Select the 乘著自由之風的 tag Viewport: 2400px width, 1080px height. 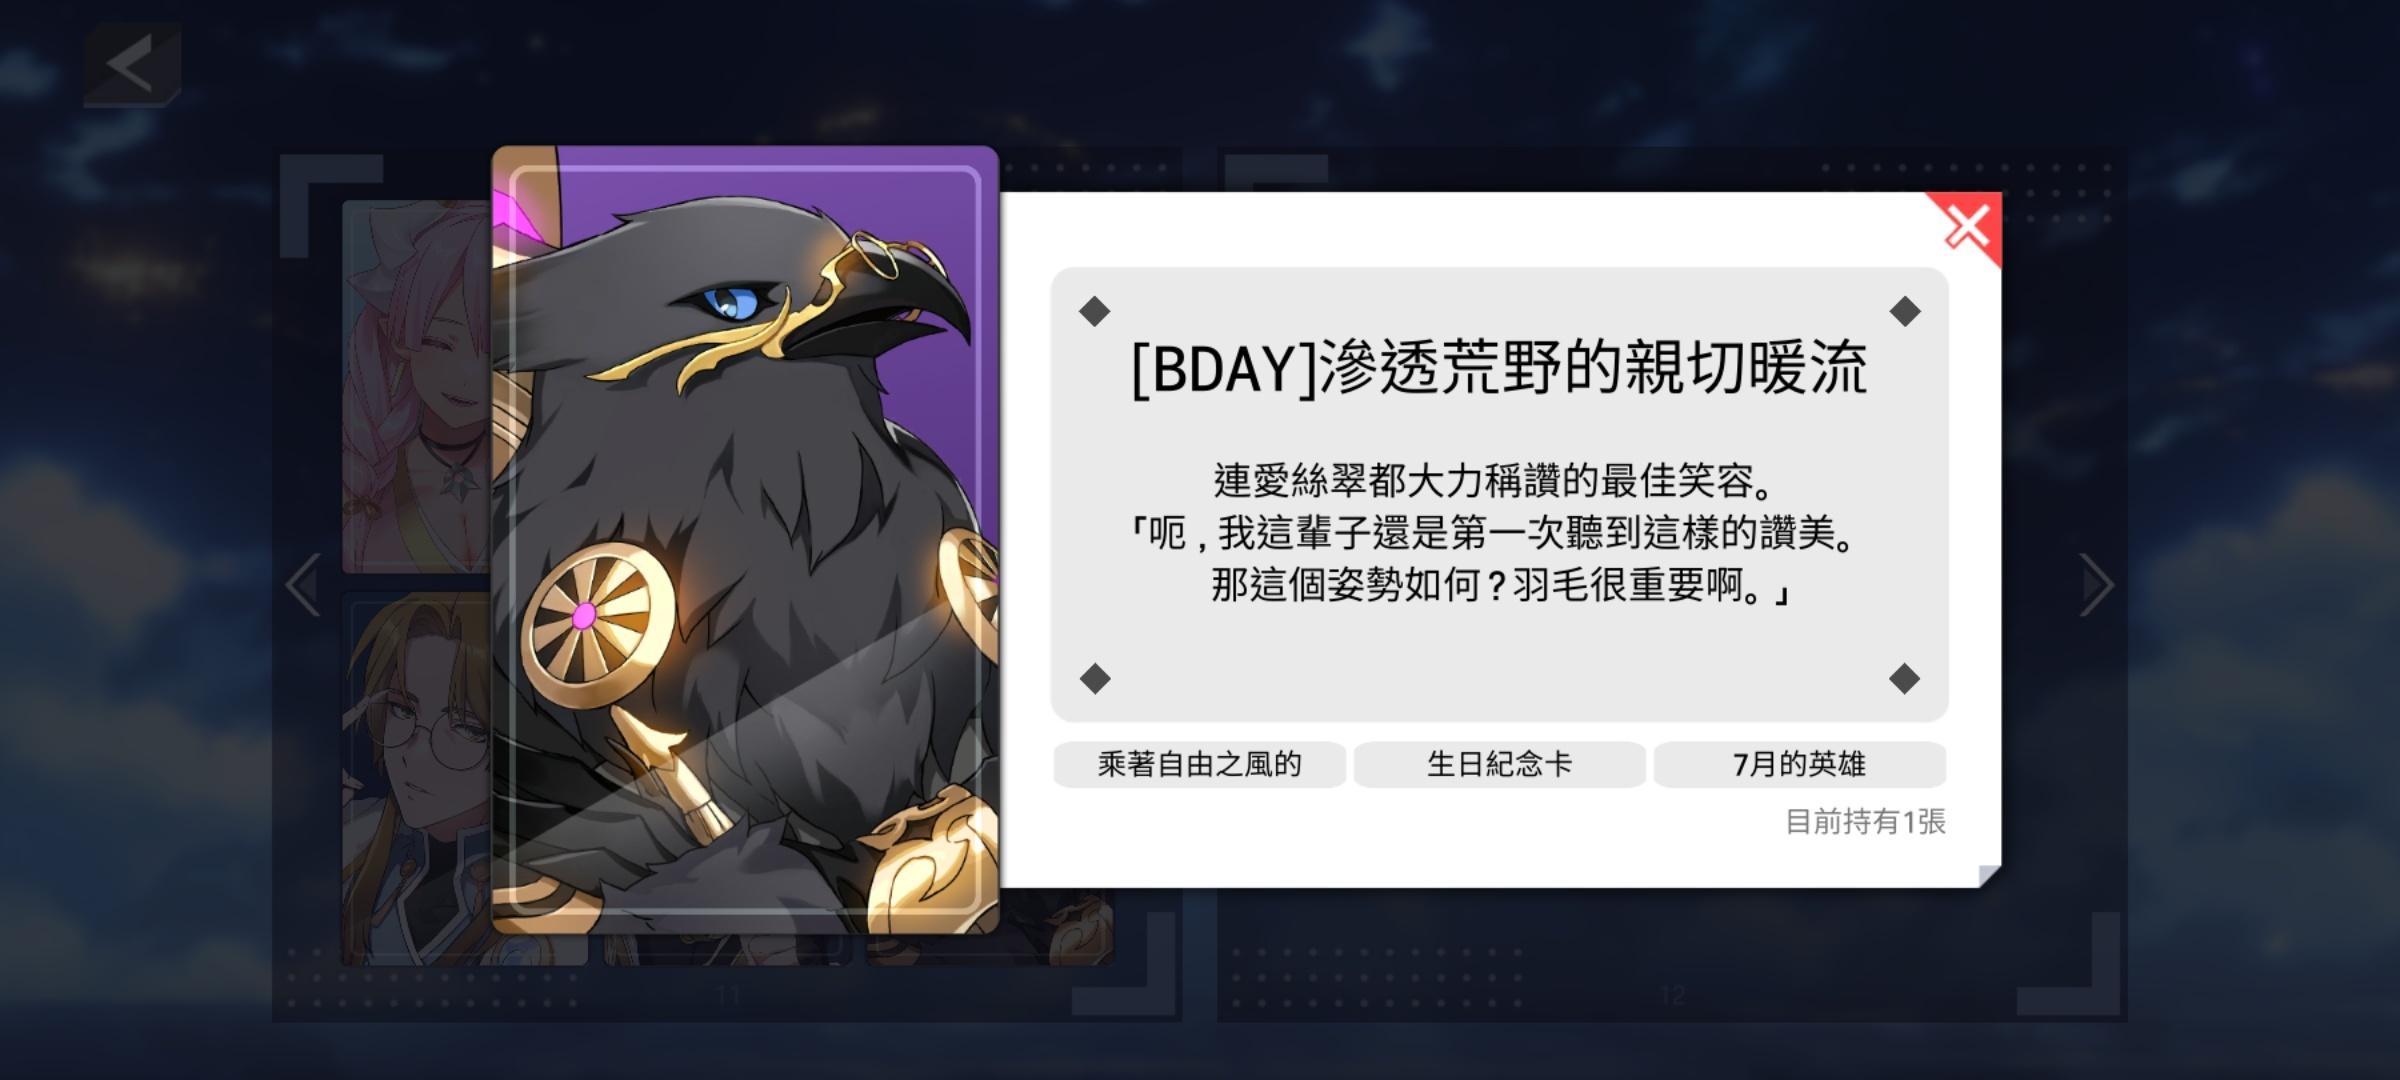(1199, 765)
